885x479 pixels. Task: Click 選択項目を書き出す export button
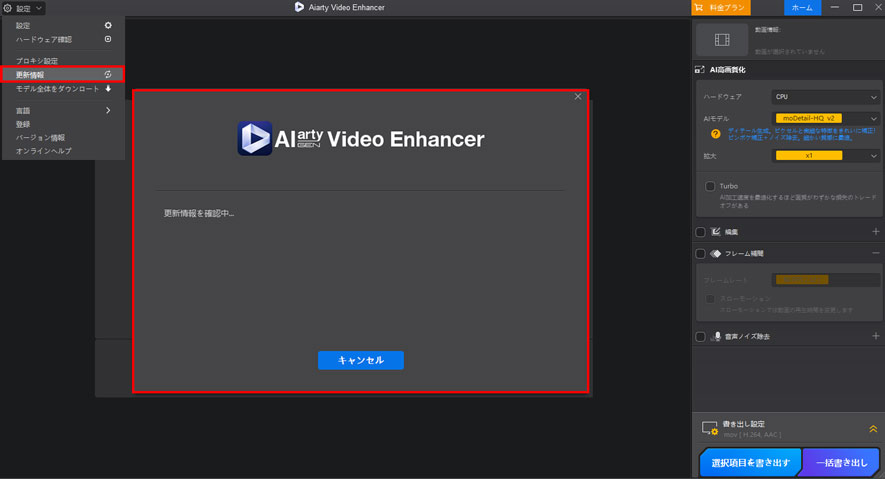(x=750, y=463)
